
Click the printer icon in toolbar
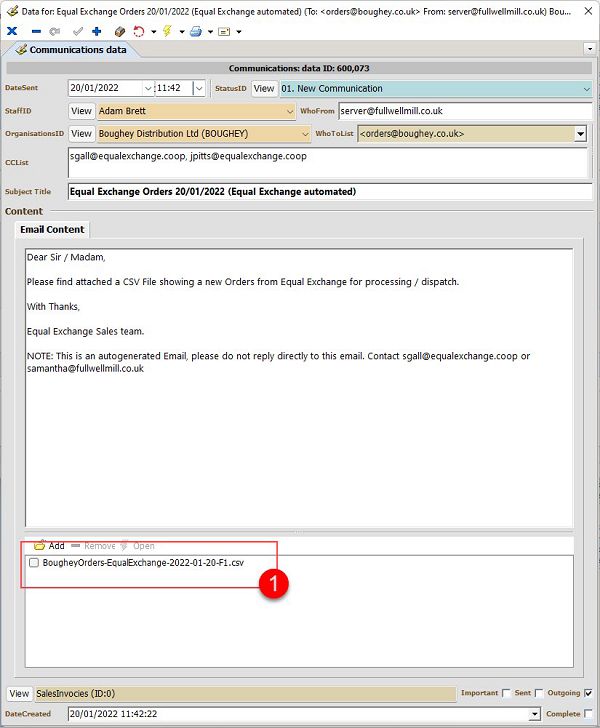pyautogui.click(x=196, y=31)
